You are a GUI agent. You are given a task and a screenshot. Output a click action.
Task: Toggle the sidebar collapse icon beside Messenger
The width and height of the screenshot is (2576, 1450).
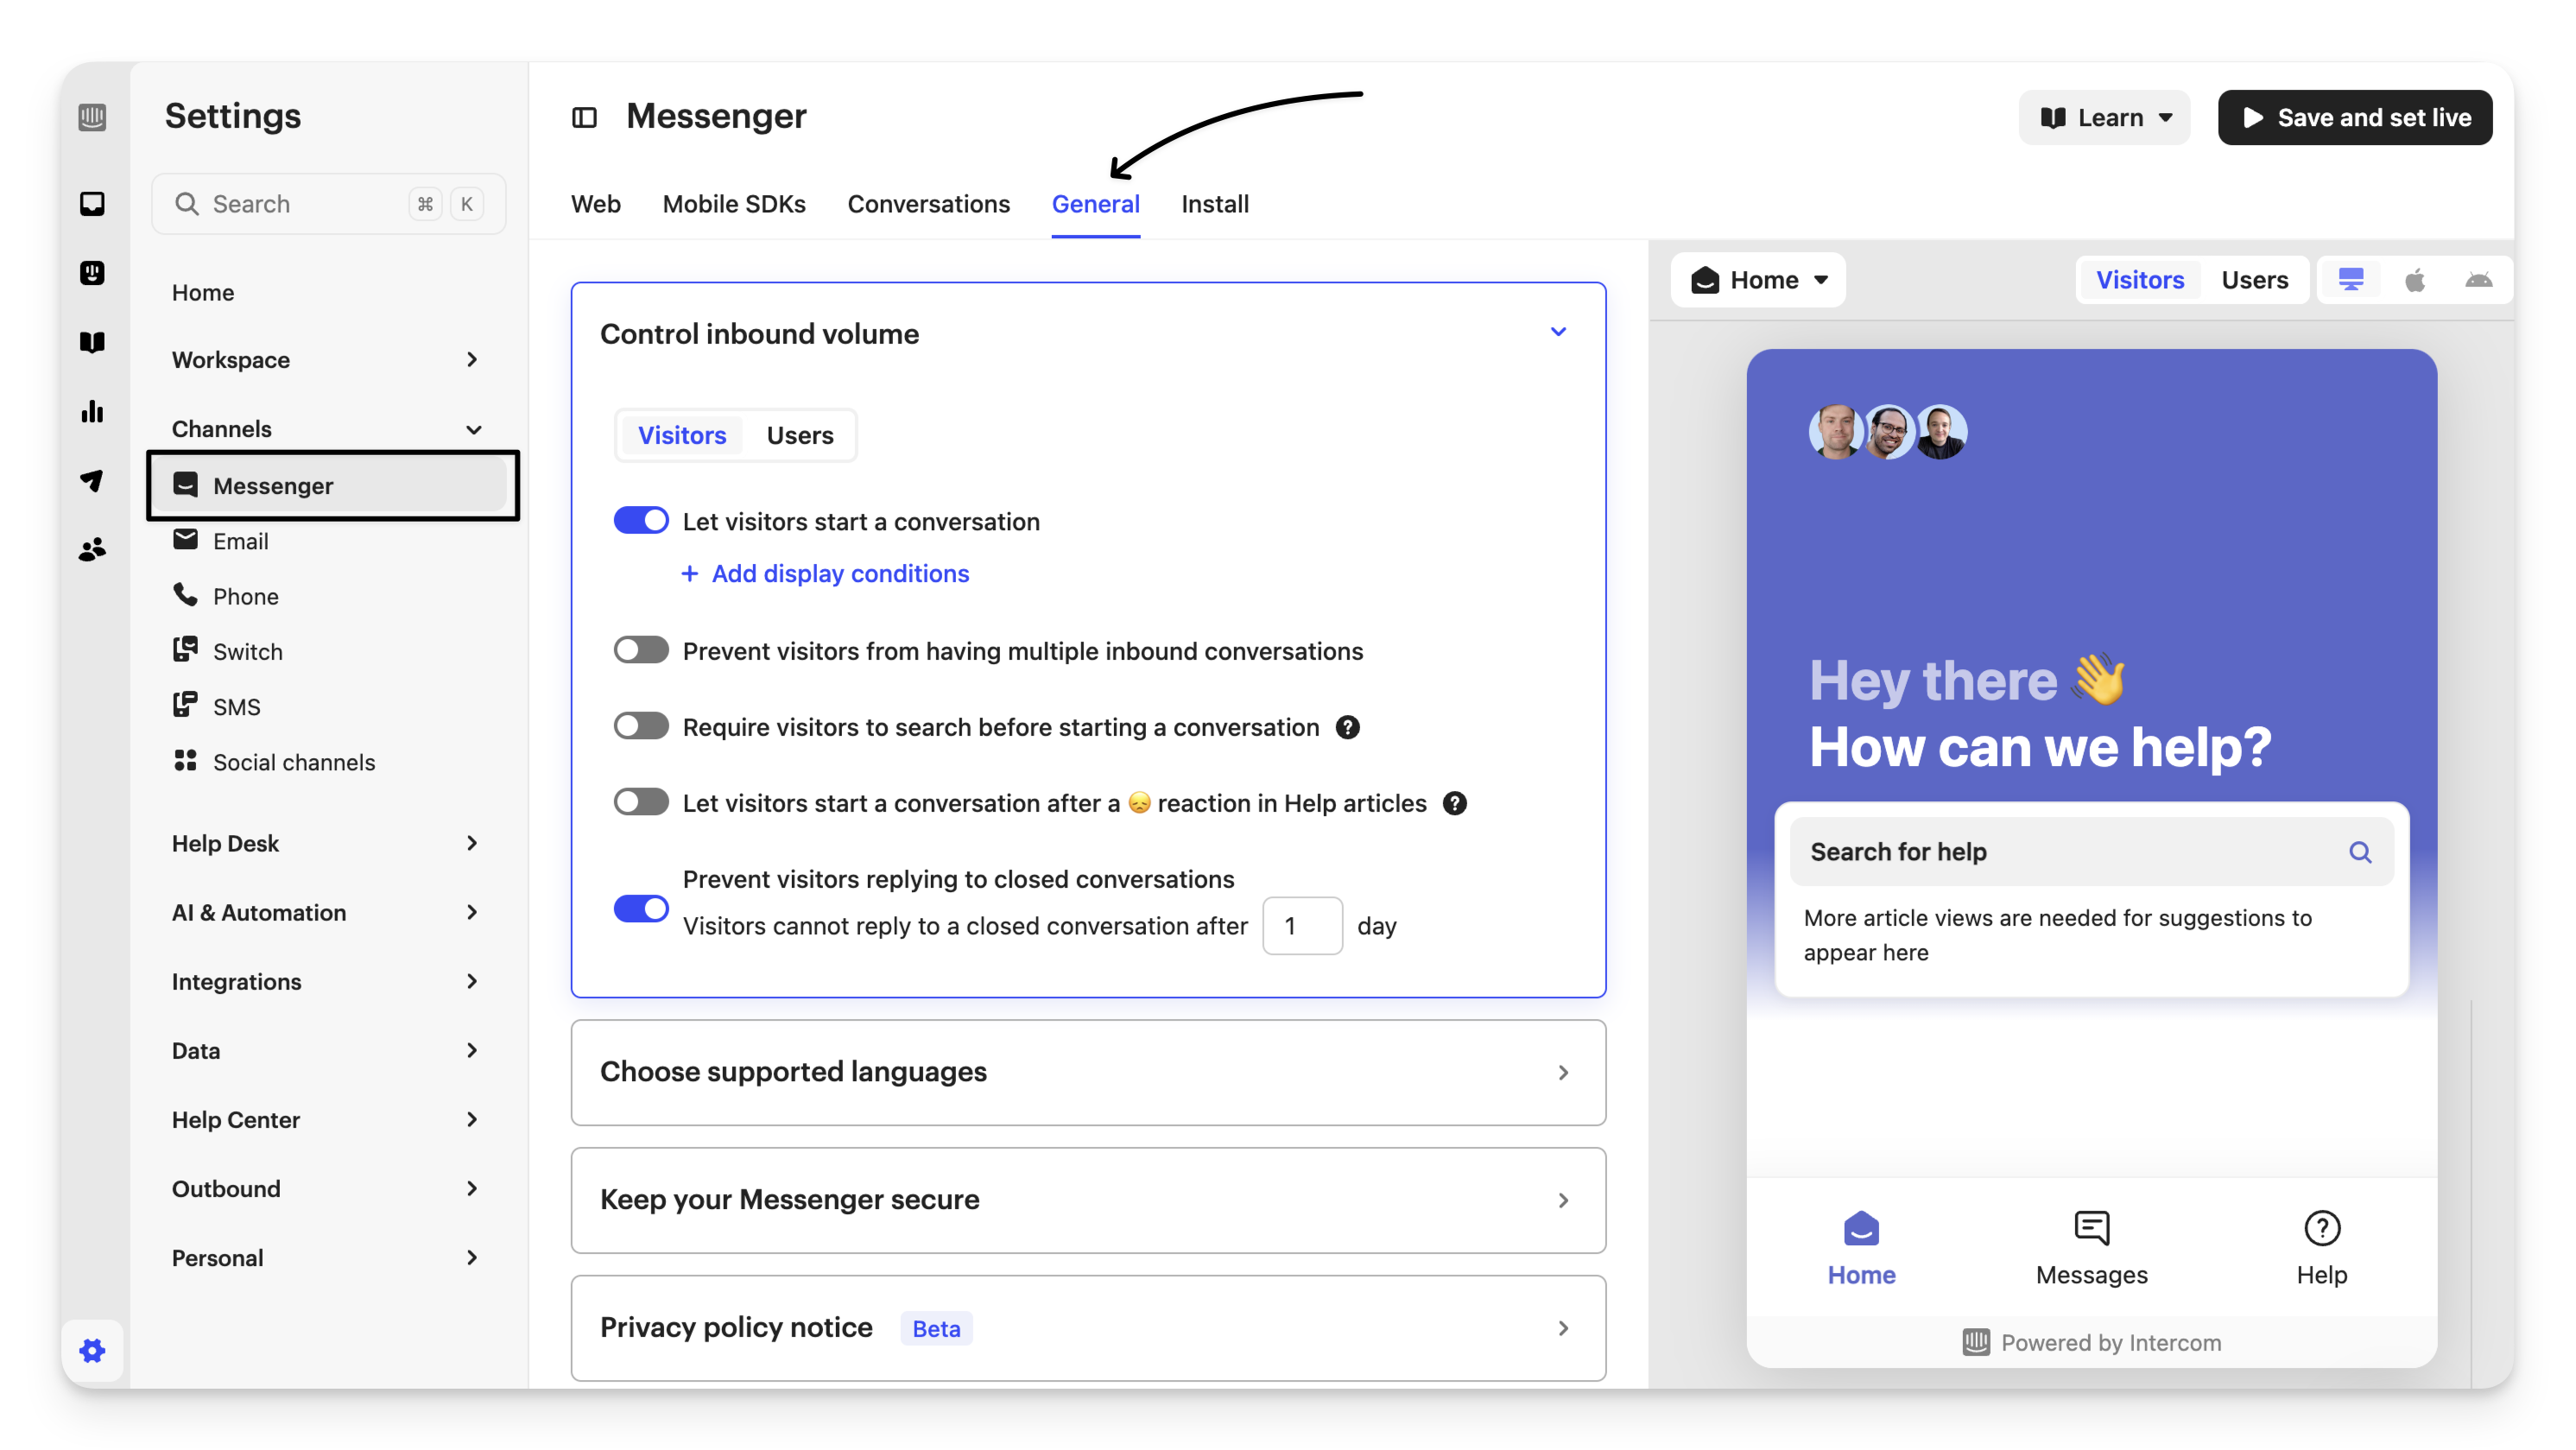tap(584, 118)
